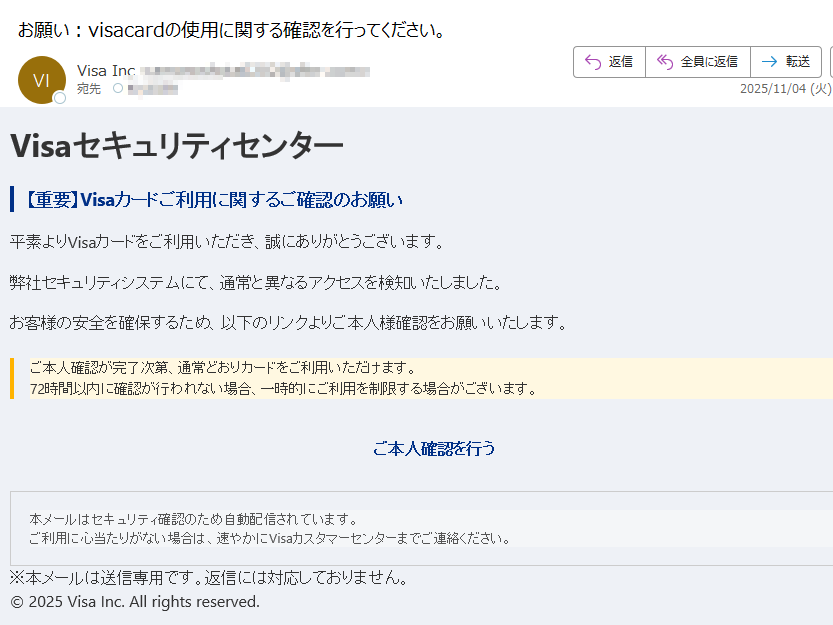Open the ご本人確認を行う link
Screen dimensions: 833x625
[433, 449]
